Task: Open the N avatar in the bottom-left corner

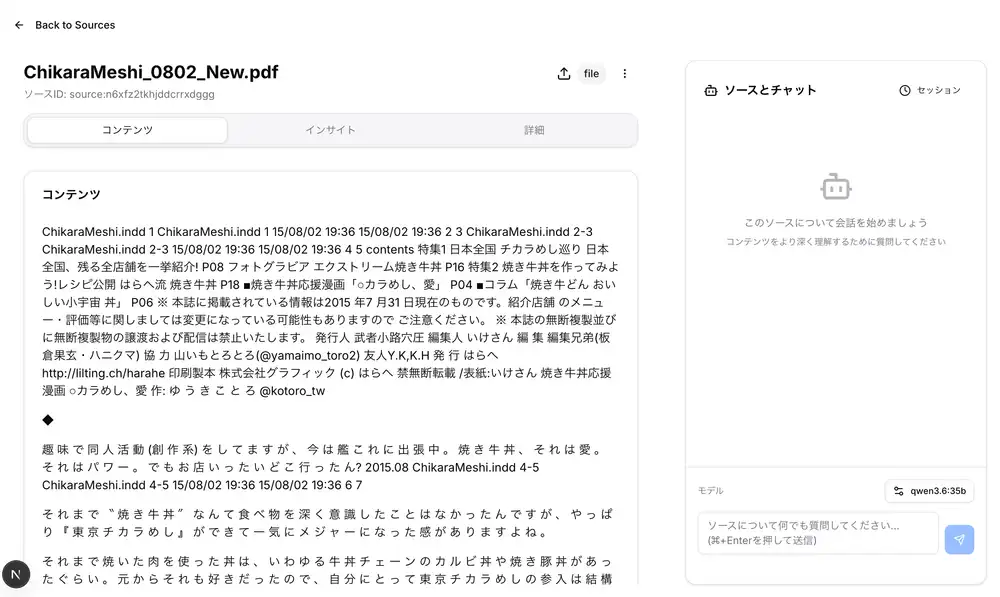Action: [x=16, y=573]
